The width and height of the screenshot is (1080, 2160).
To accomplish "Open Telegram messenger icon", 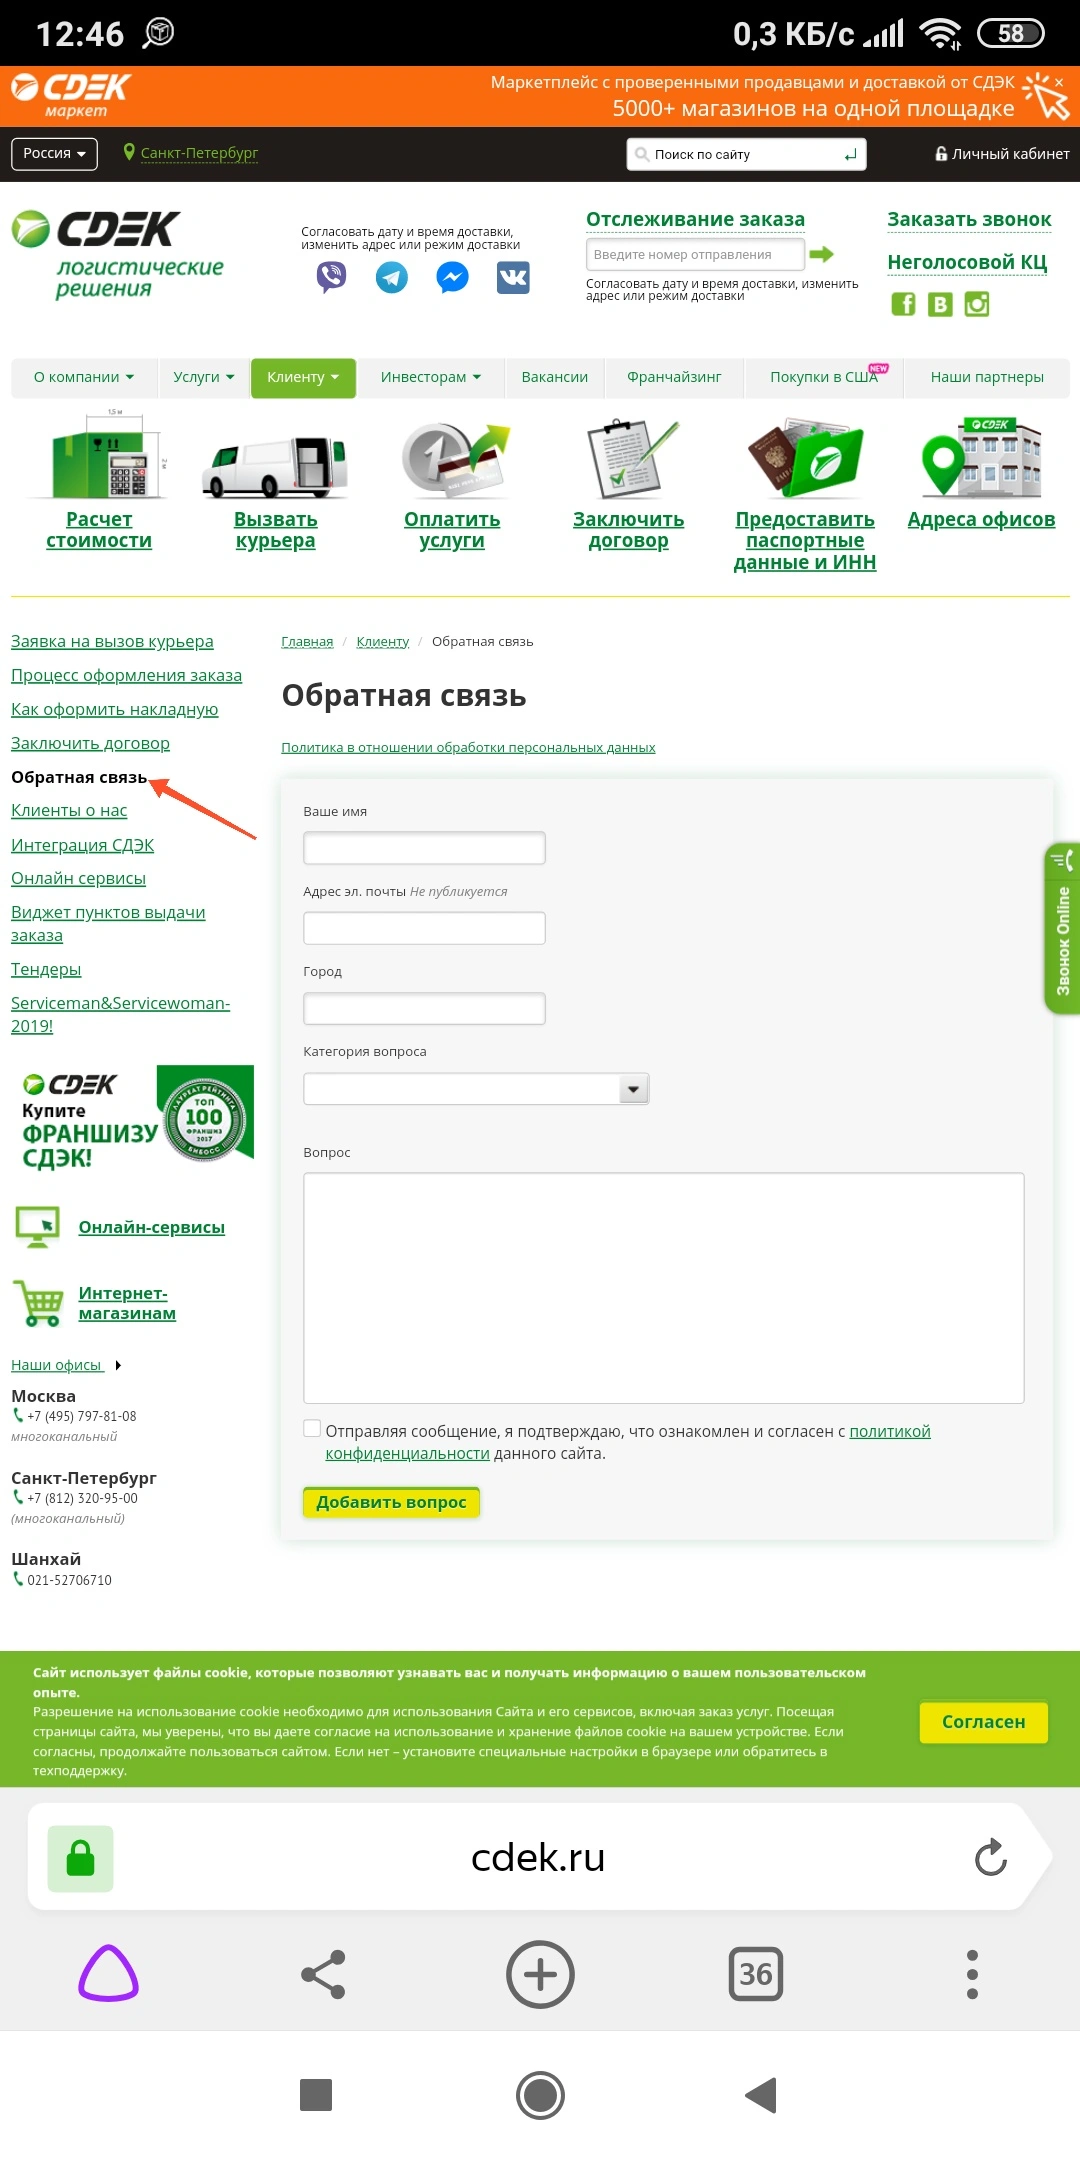I will [392, 277].
